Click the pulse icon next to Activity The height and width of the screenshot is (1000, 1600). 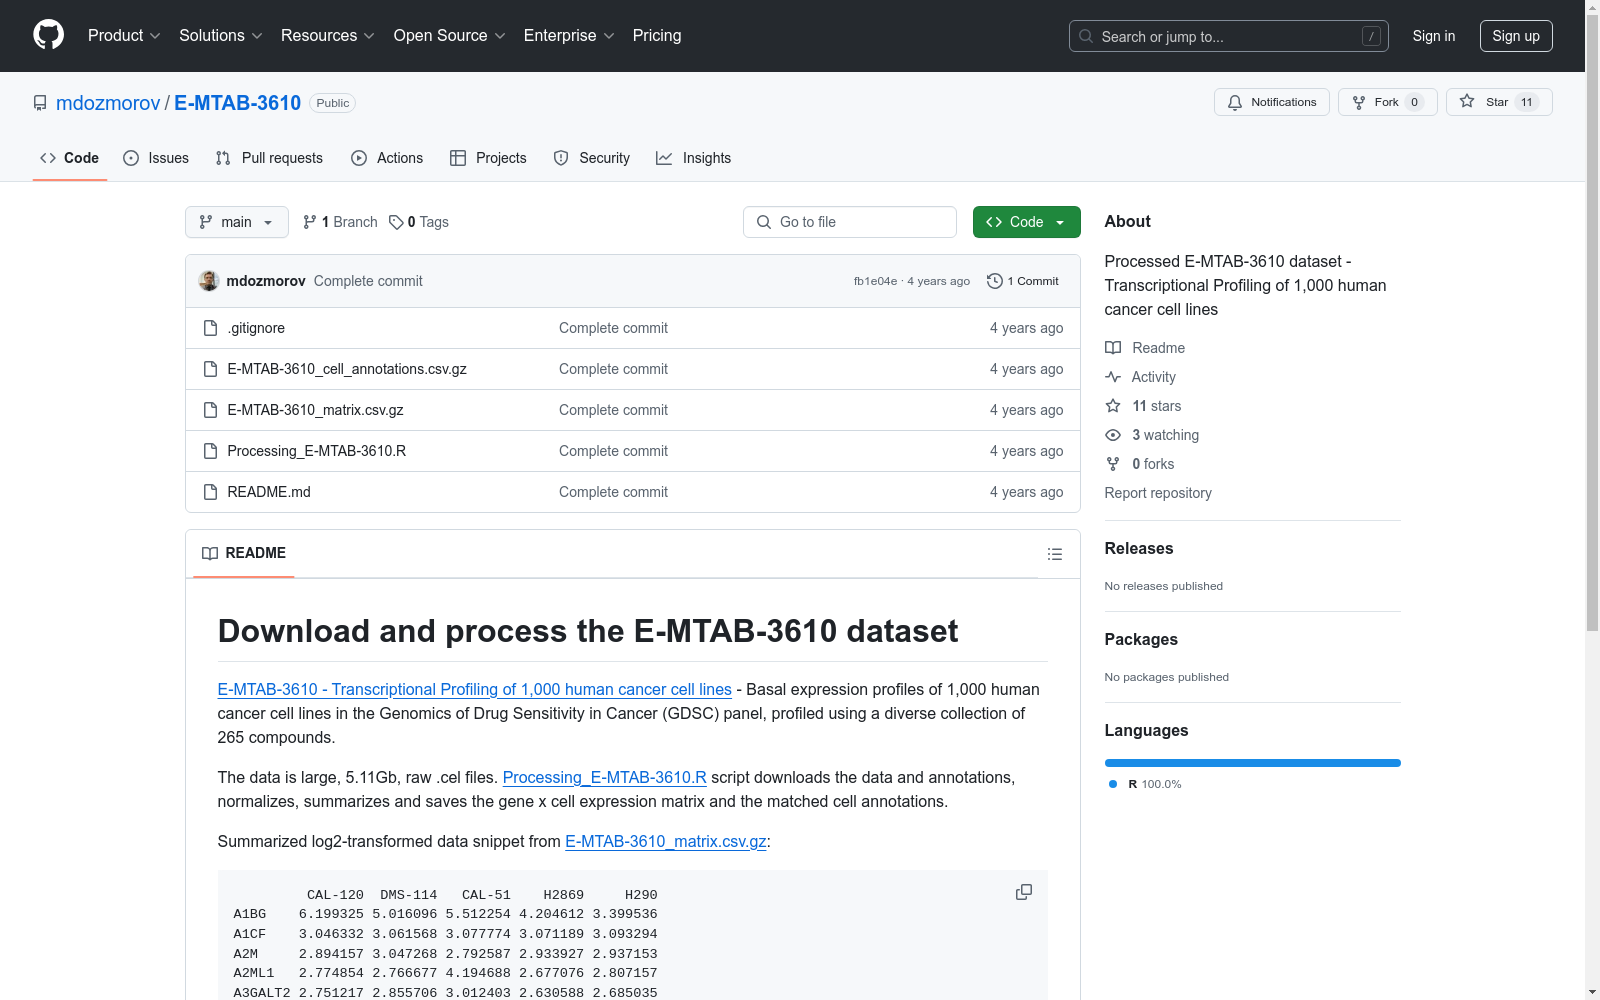(1113, 377)
